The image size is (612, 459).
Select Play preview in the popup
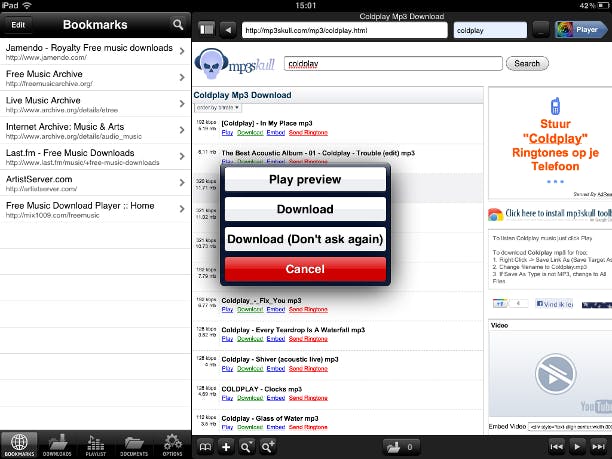tap(305, 179)
